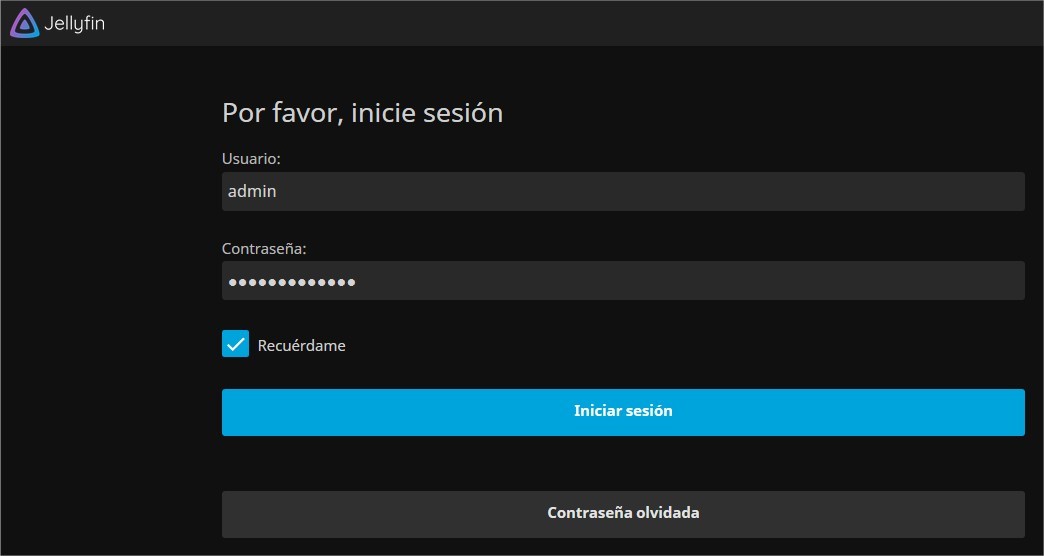Image resolution: width=1044 pixels, height=556 pixels.
Task: Click the admin text in the username box
Action: 252,192
